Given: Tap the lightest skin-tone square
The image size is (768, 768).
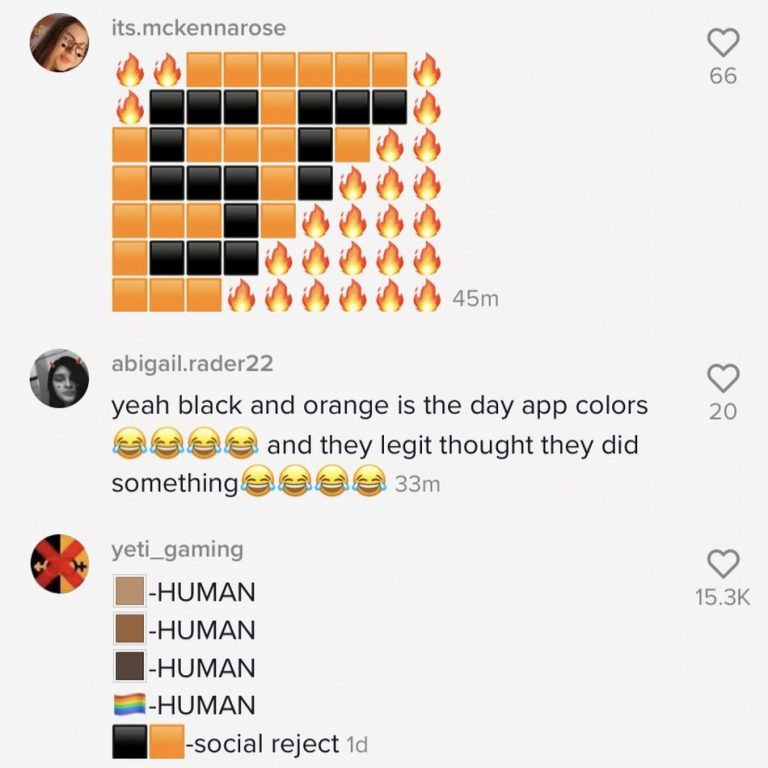Looking at the screenshot, I should click(130, 591).
